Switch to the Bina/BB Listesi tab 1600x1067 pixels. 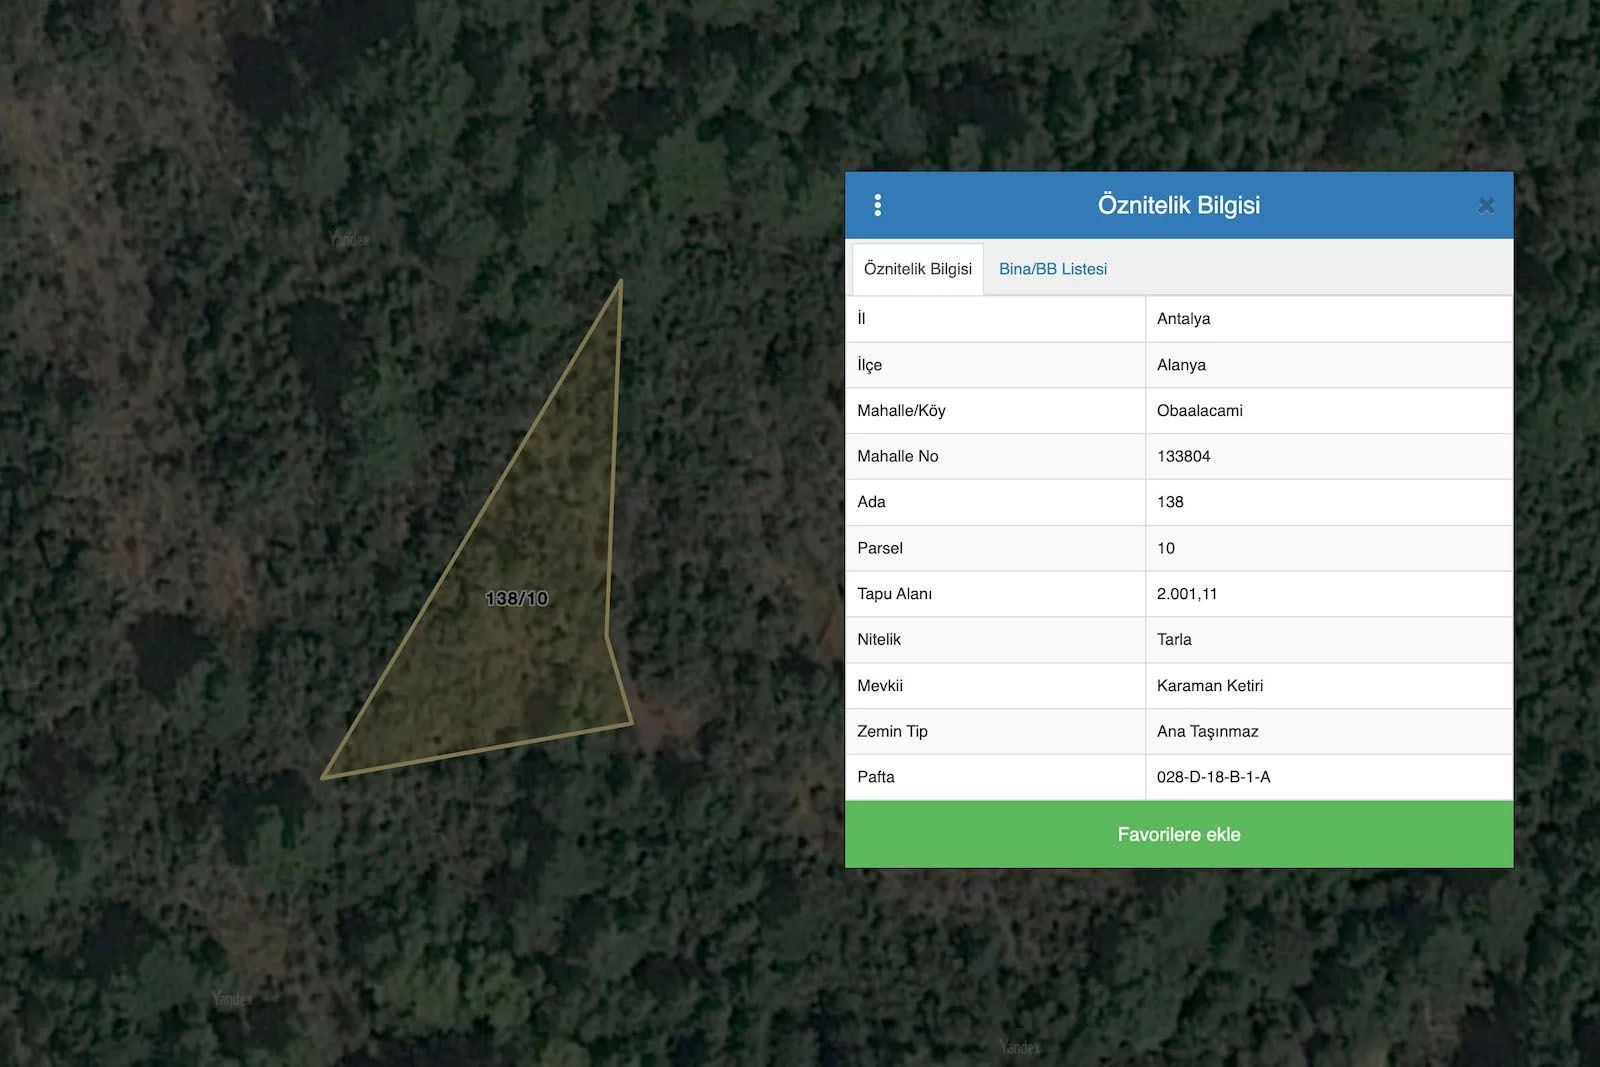pos(1052,269)
